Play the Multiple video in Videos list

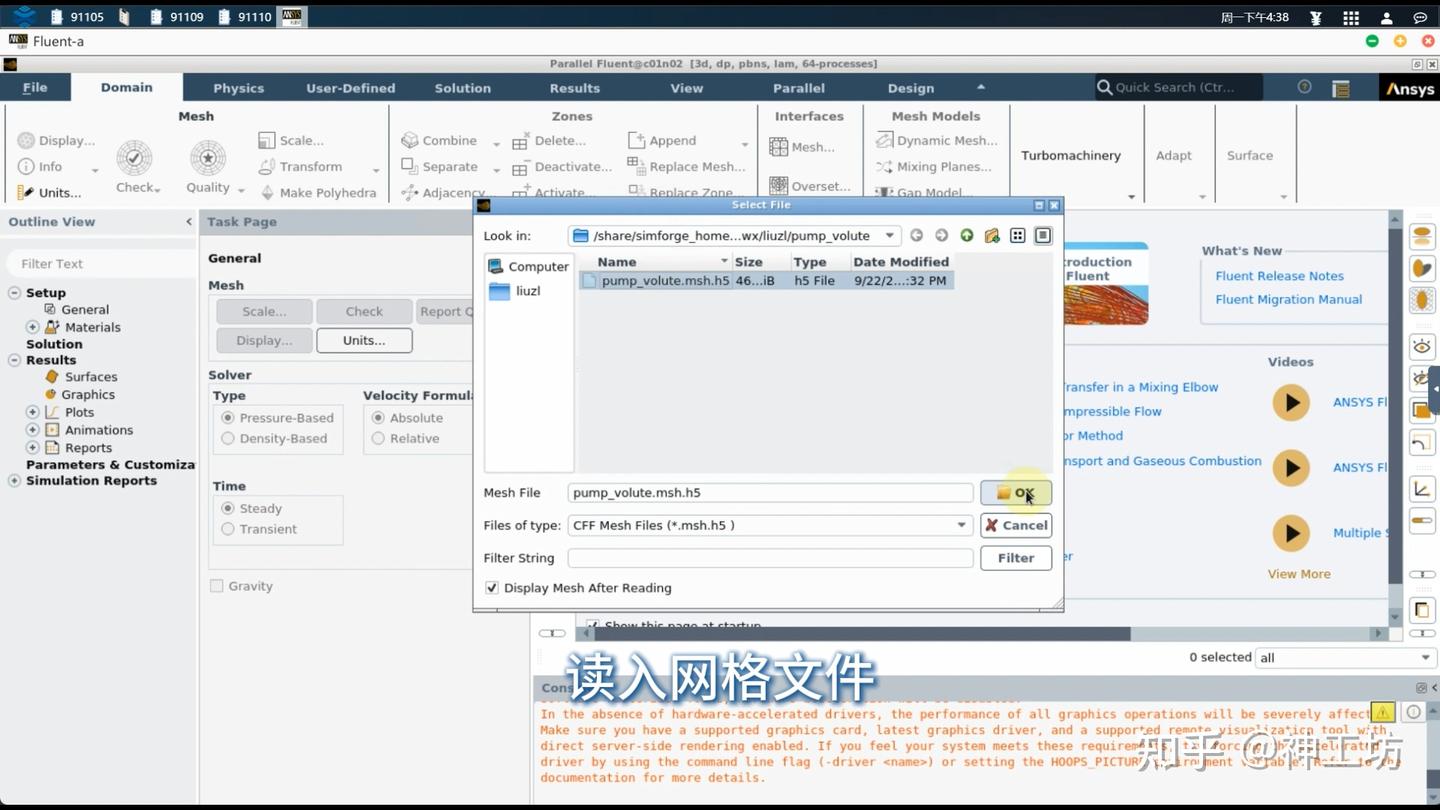[x=1291, y=533]
